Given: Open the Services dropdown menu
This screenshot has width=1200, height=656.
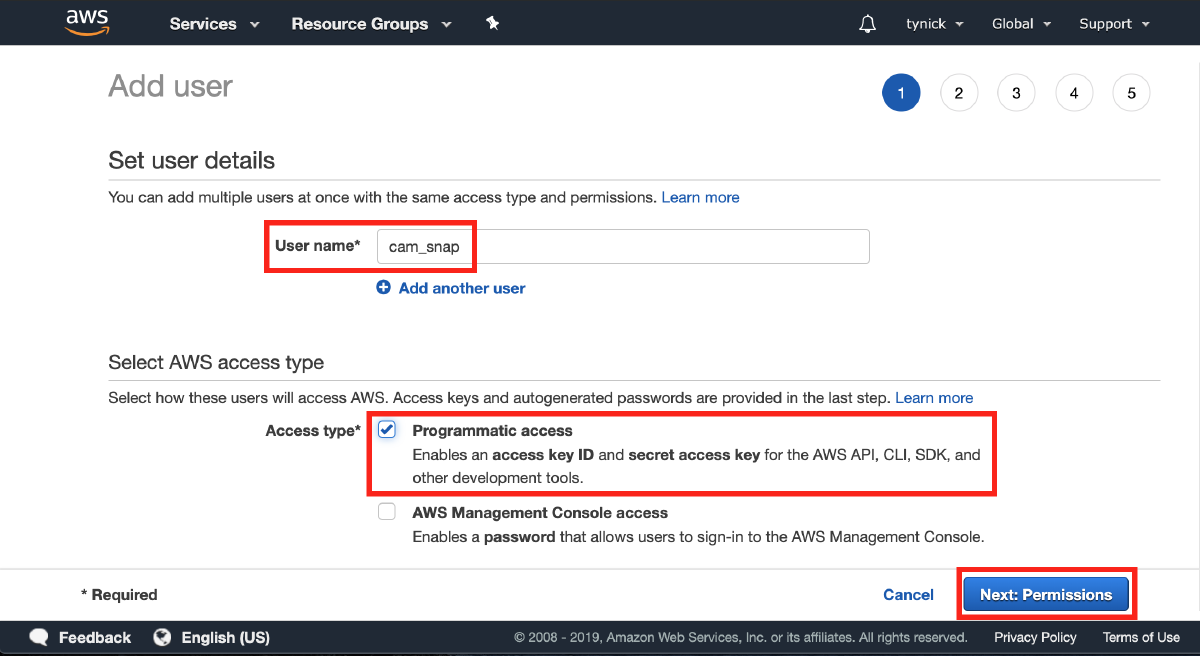Looking at the screenshot, I should [x=214, y=24].
